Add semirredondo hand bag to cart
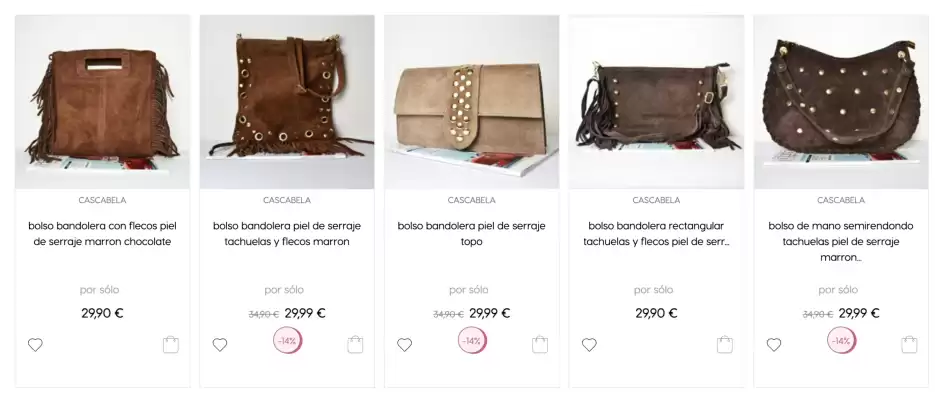935x400 pixels. tap(909, 345)
